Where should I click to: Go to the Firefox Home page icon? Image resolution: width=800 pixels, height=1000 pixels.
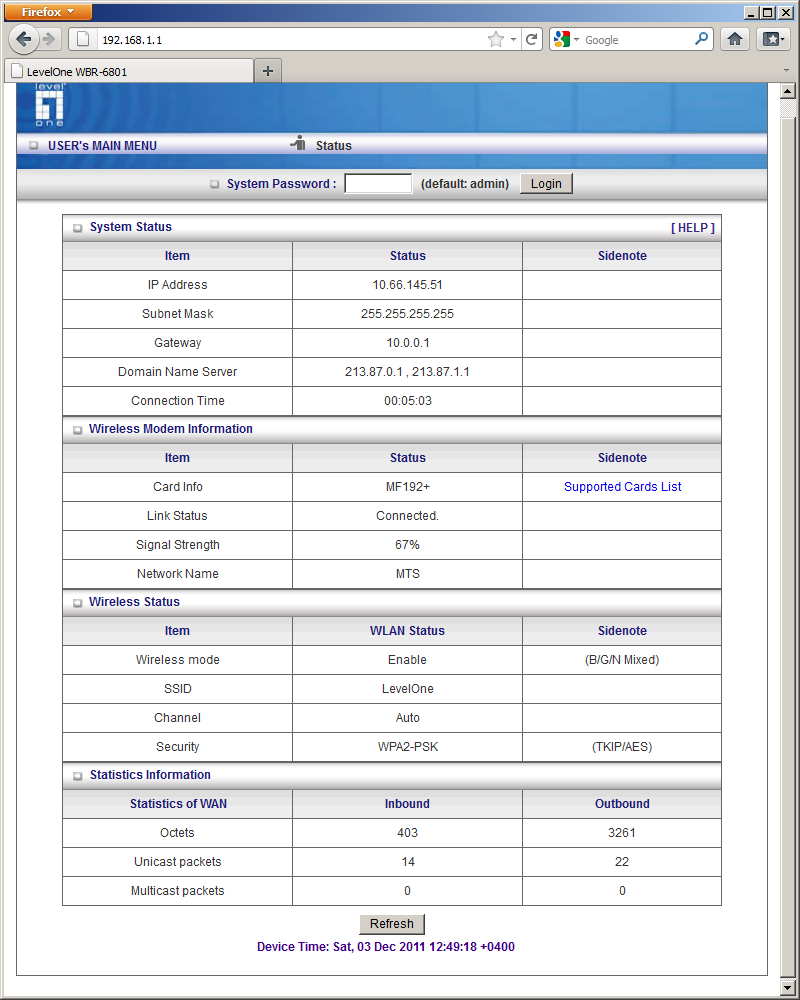pos(735,40)
